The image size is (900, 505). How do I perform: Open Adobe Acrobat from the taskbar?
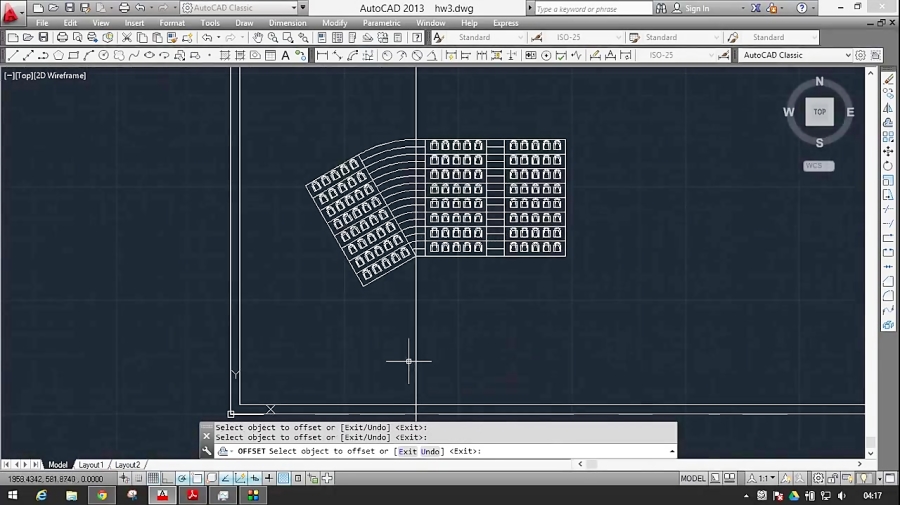pos(192,495)
